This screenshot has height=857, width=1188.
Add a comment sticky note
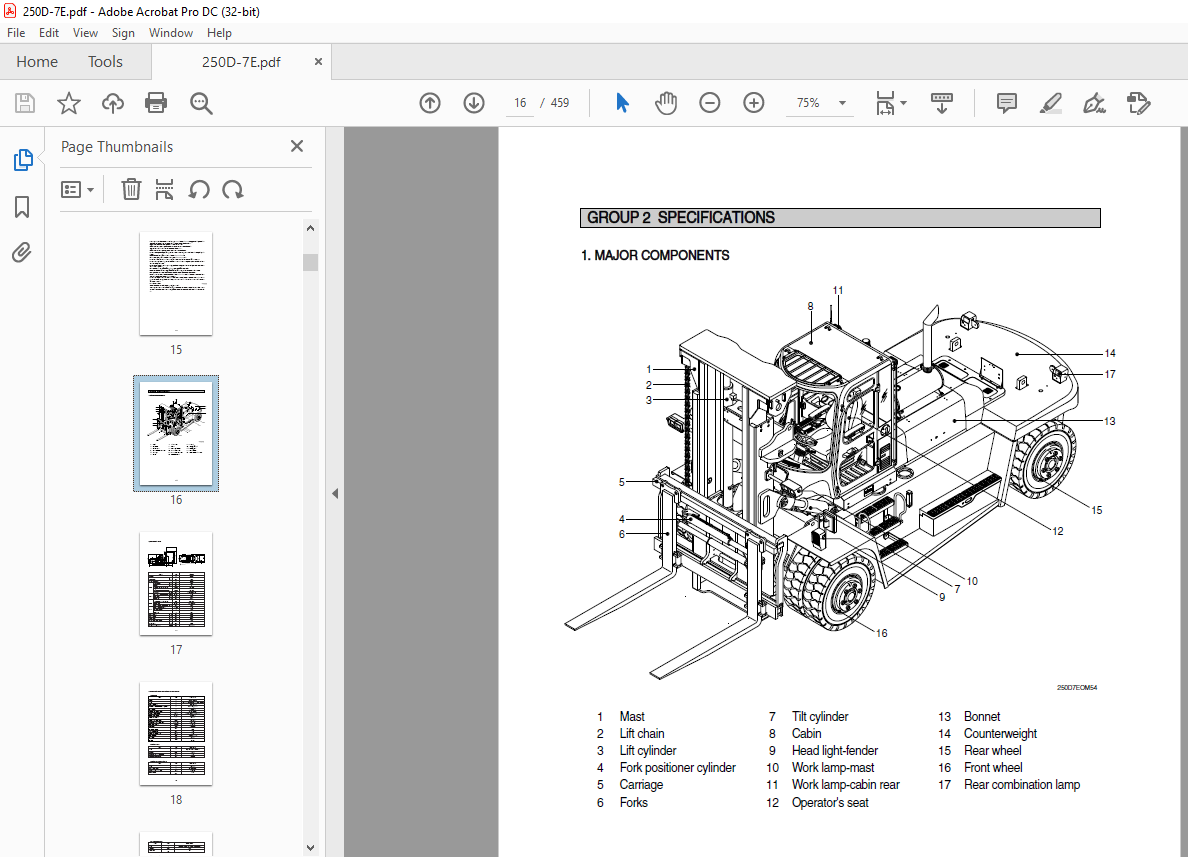pos(1006,103)
